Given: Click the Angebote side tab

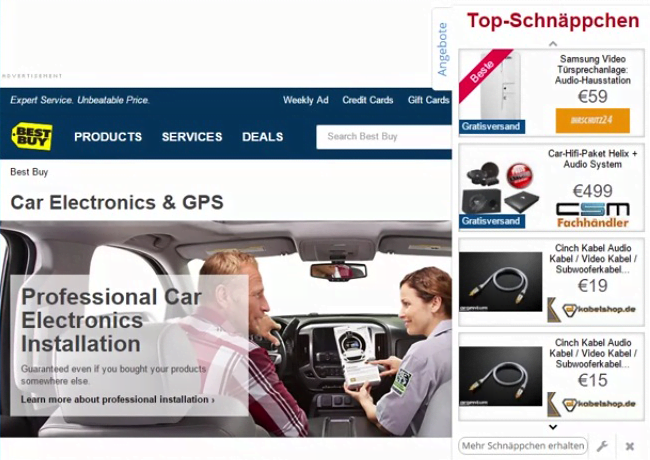Looking at the screenshot, I should point(443,49).
